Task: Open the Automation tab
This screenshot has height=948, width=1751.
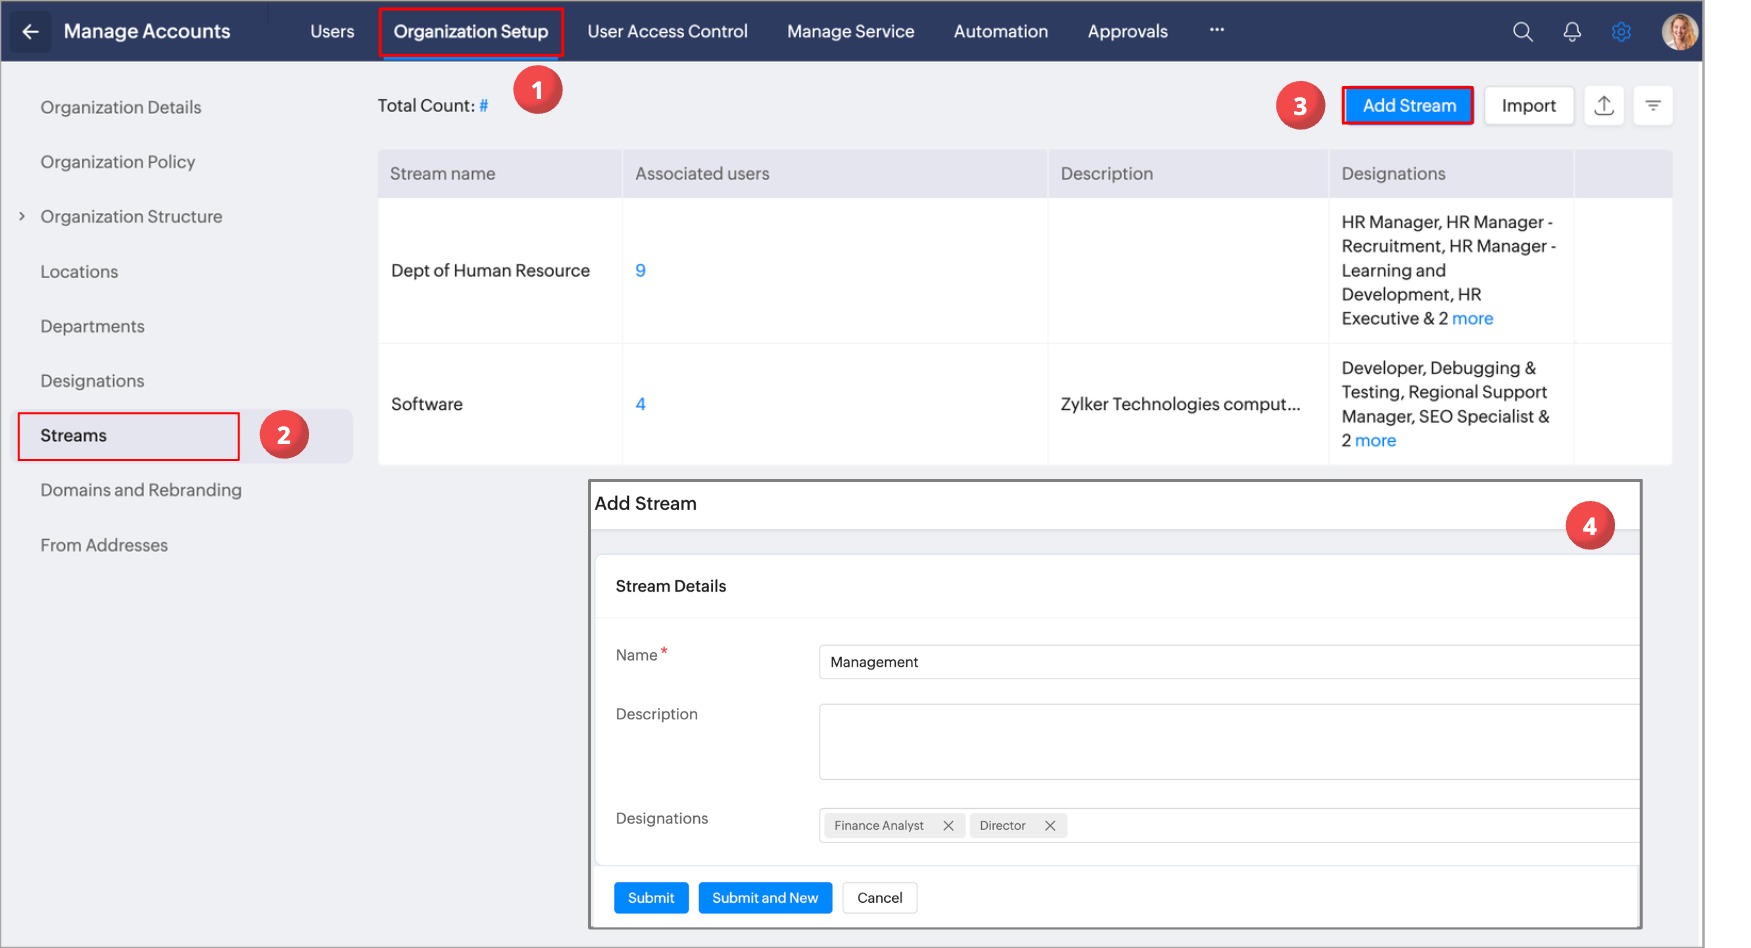Action: click(x=1000, y=32)
